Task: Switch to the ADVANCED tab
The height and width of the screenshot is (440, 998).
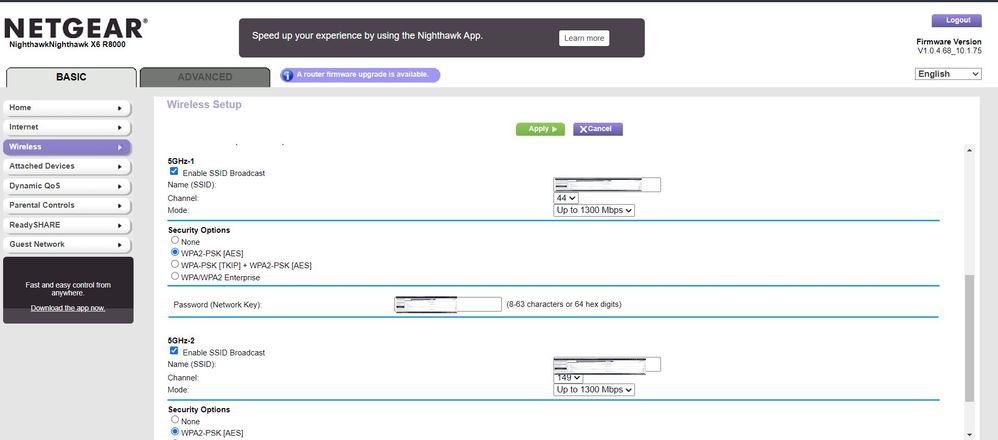Action: (205, 77)
